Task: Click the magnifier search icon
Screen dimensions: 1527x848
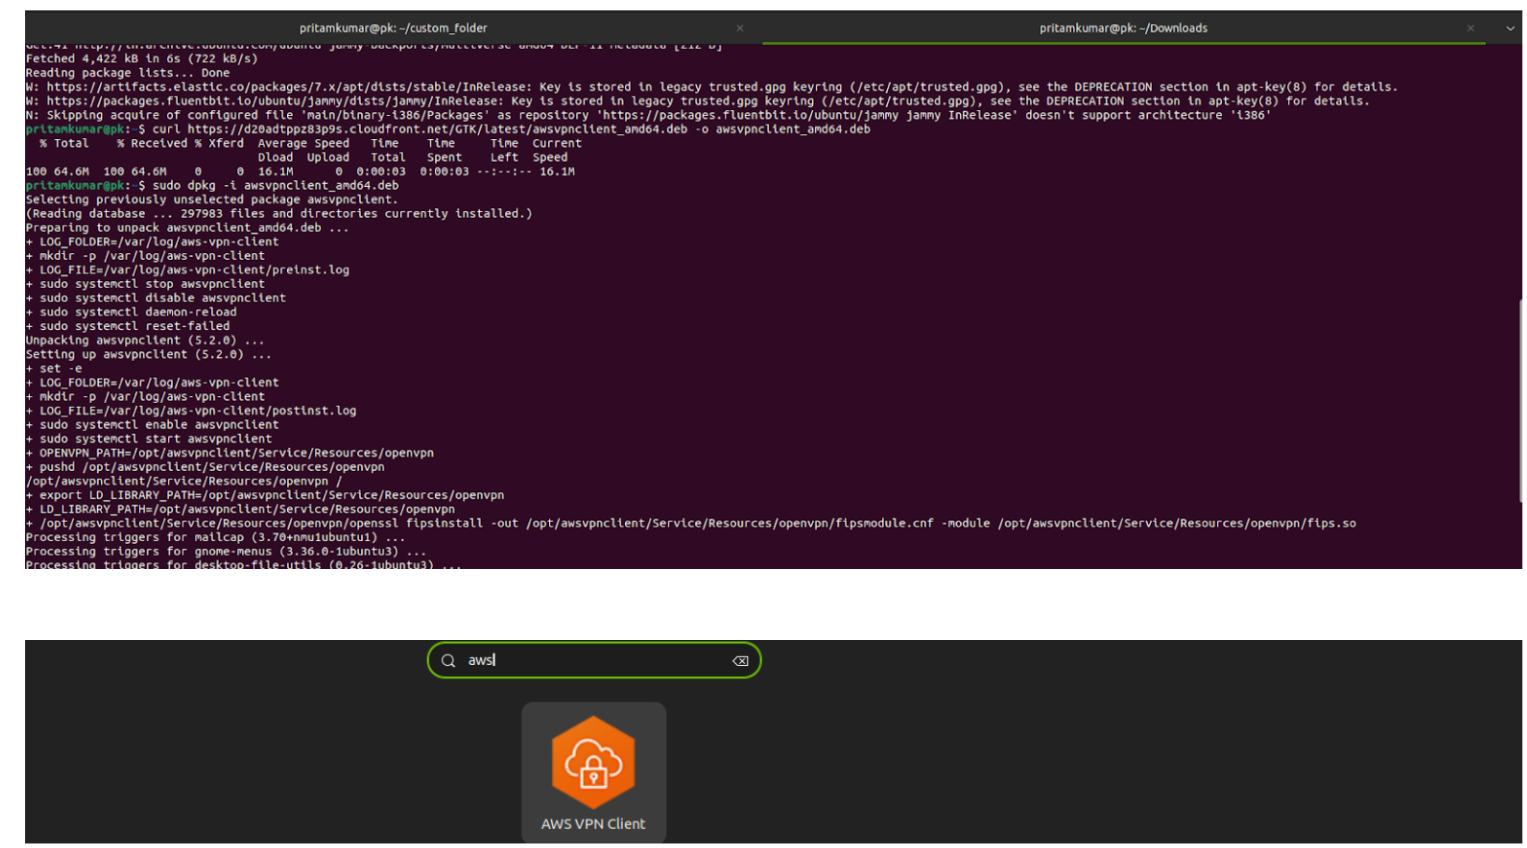Action: pyautogui.click(x=448, y=660)
